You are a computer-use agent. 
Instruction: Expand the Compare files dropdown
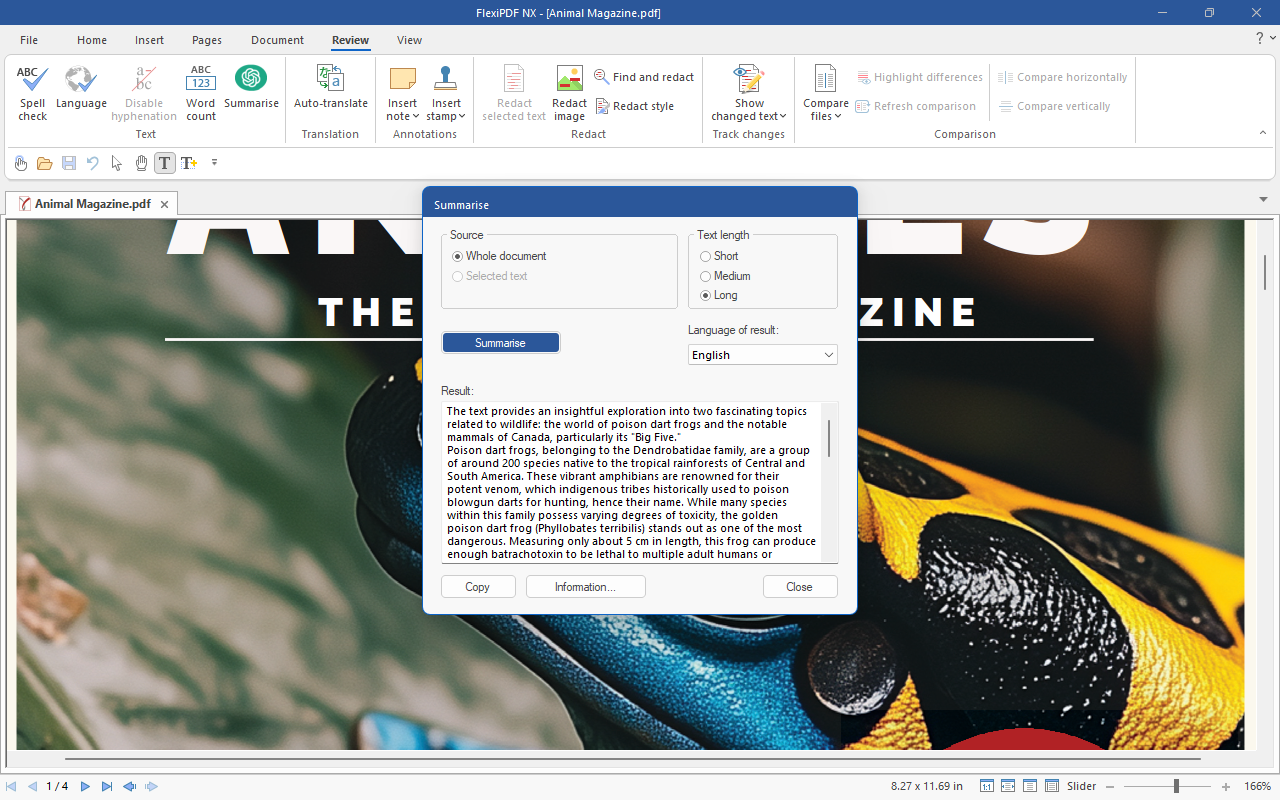pyautogui.click(x=825, y=116)
